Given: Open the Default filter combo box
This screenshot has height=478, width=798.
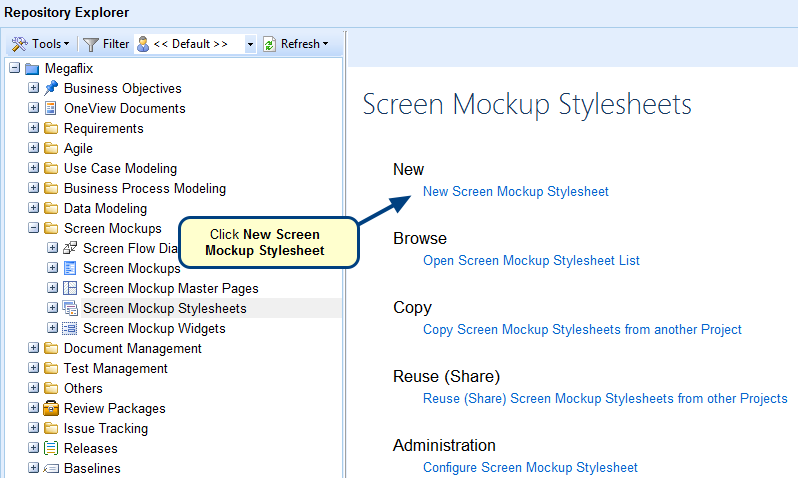Looking at the screenshot, I should [x=250, y=44].
